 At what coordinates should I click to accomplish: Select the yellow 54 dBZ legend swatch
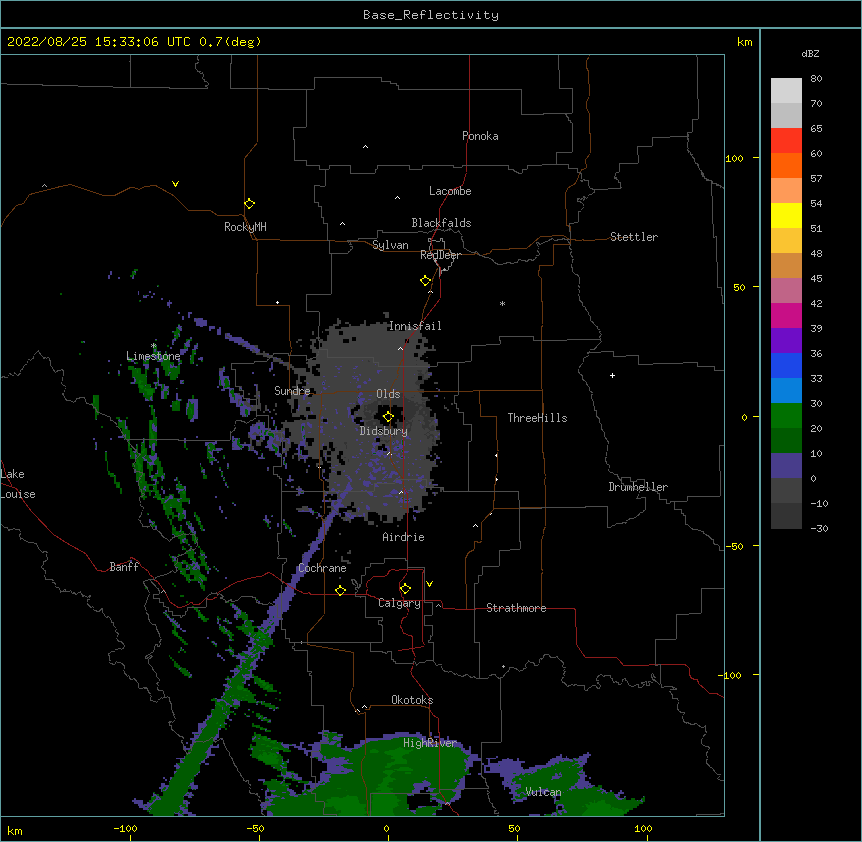click(x=786, y=215)
